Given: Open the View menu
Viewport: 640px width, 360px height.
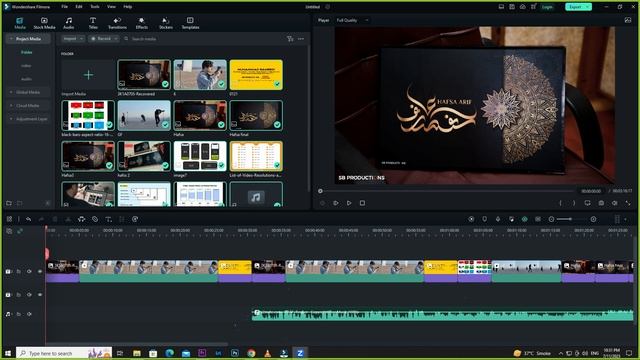Looking at the screenshot, I should point(111,7).
